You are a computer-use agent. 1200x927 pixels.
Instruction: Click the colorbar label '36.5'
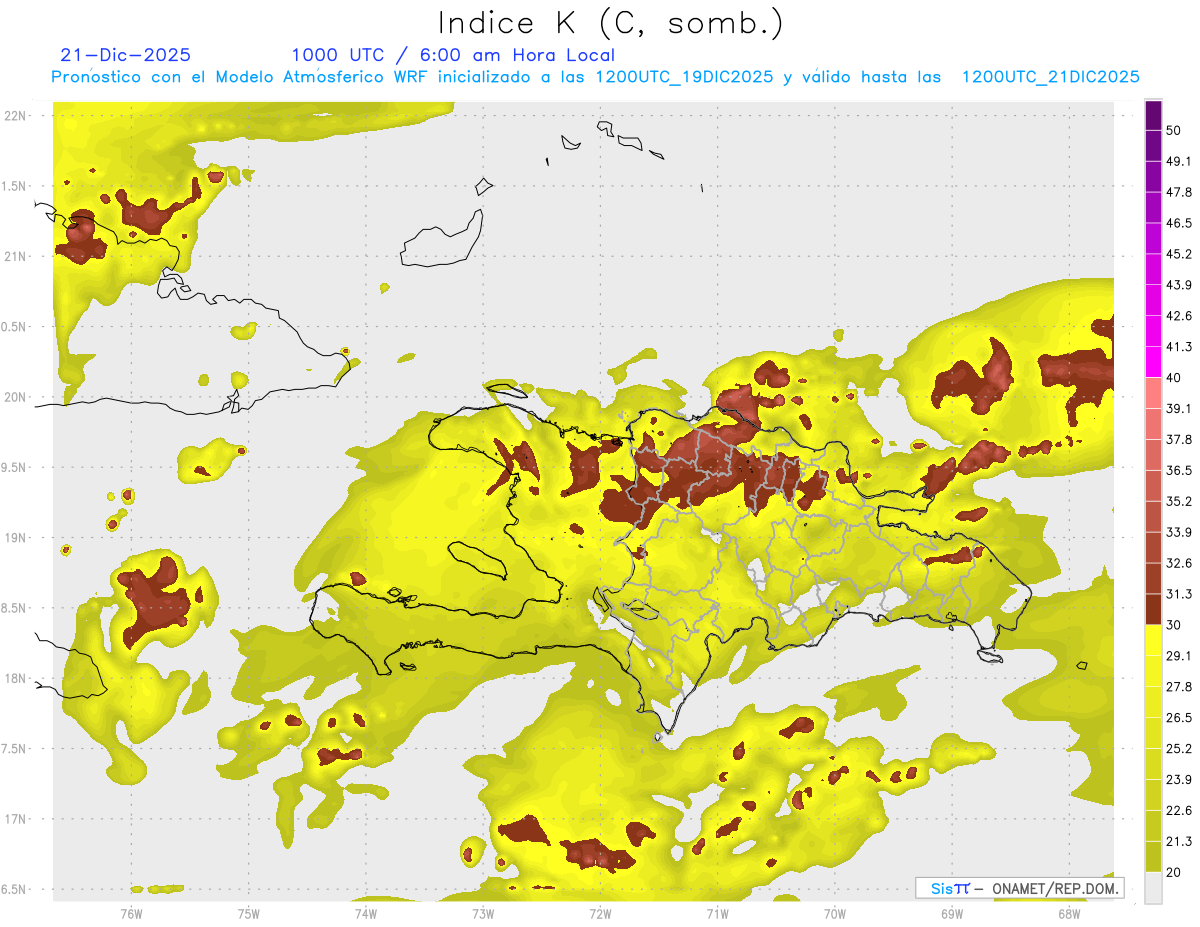1179,471
